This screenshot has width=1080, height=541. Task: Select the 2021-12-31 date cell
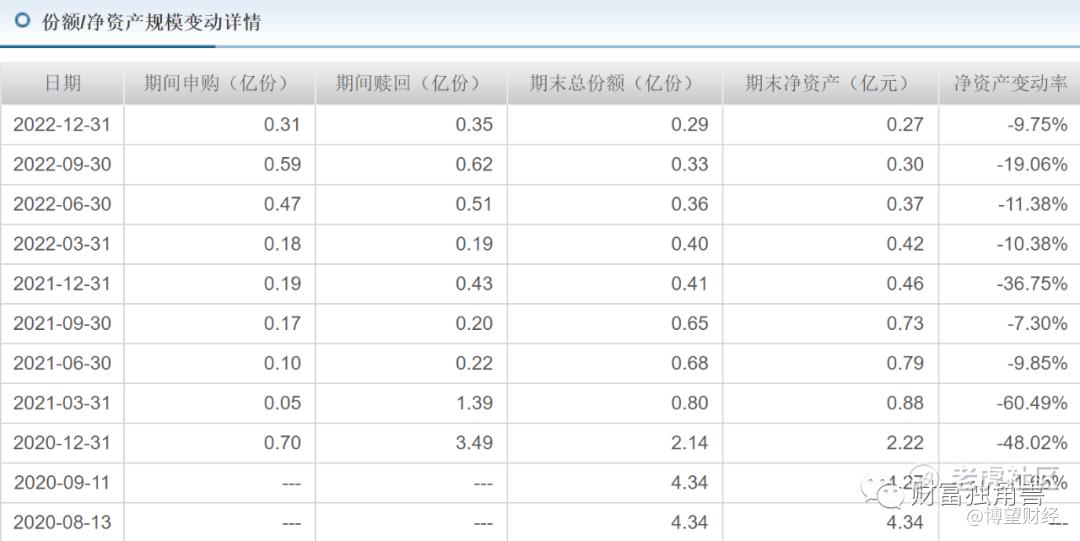62,284
